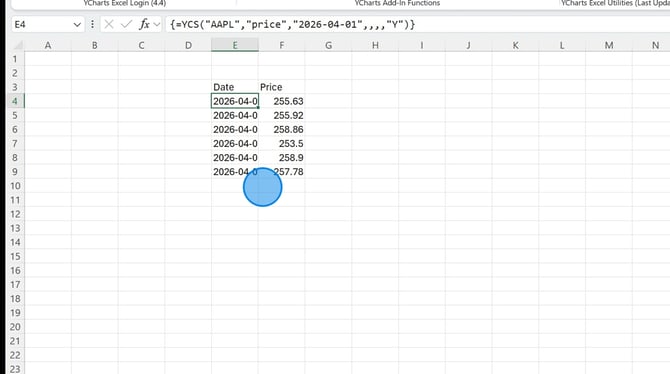Select column N header
670x374 pixels.
(651, 45)
